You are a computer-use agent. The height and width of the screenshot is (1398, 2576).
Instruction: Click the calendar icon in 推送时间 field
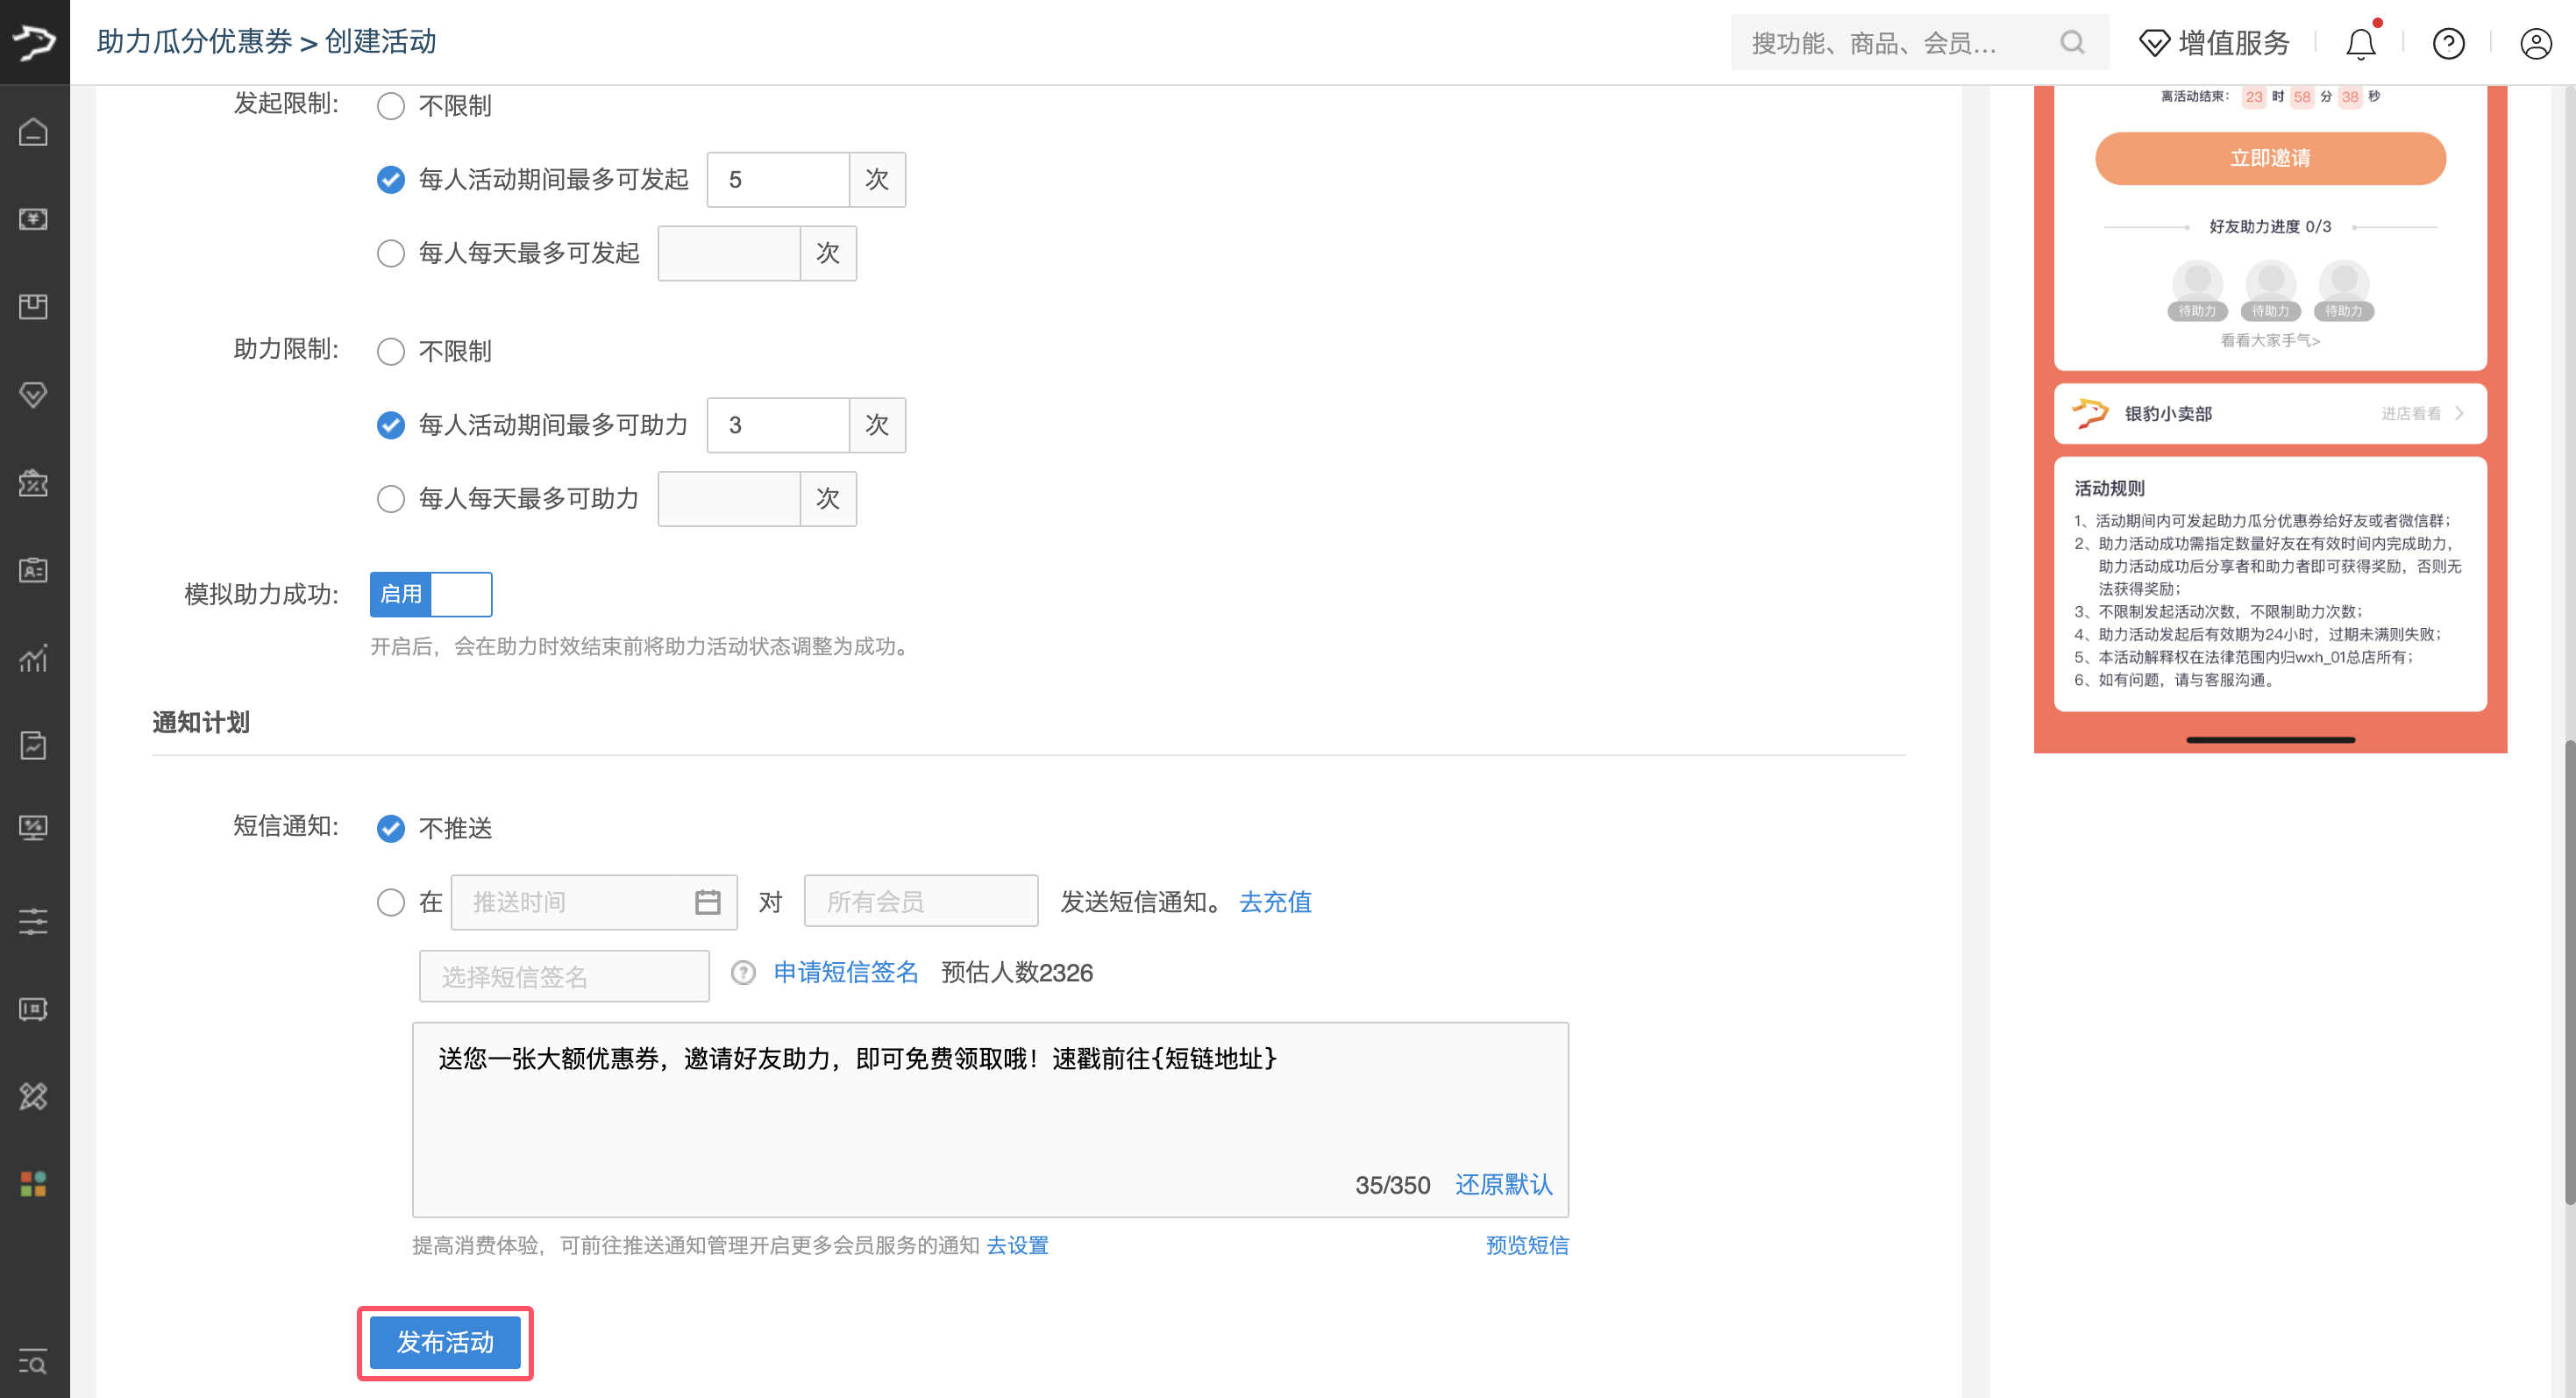click(x=707, y=902)
